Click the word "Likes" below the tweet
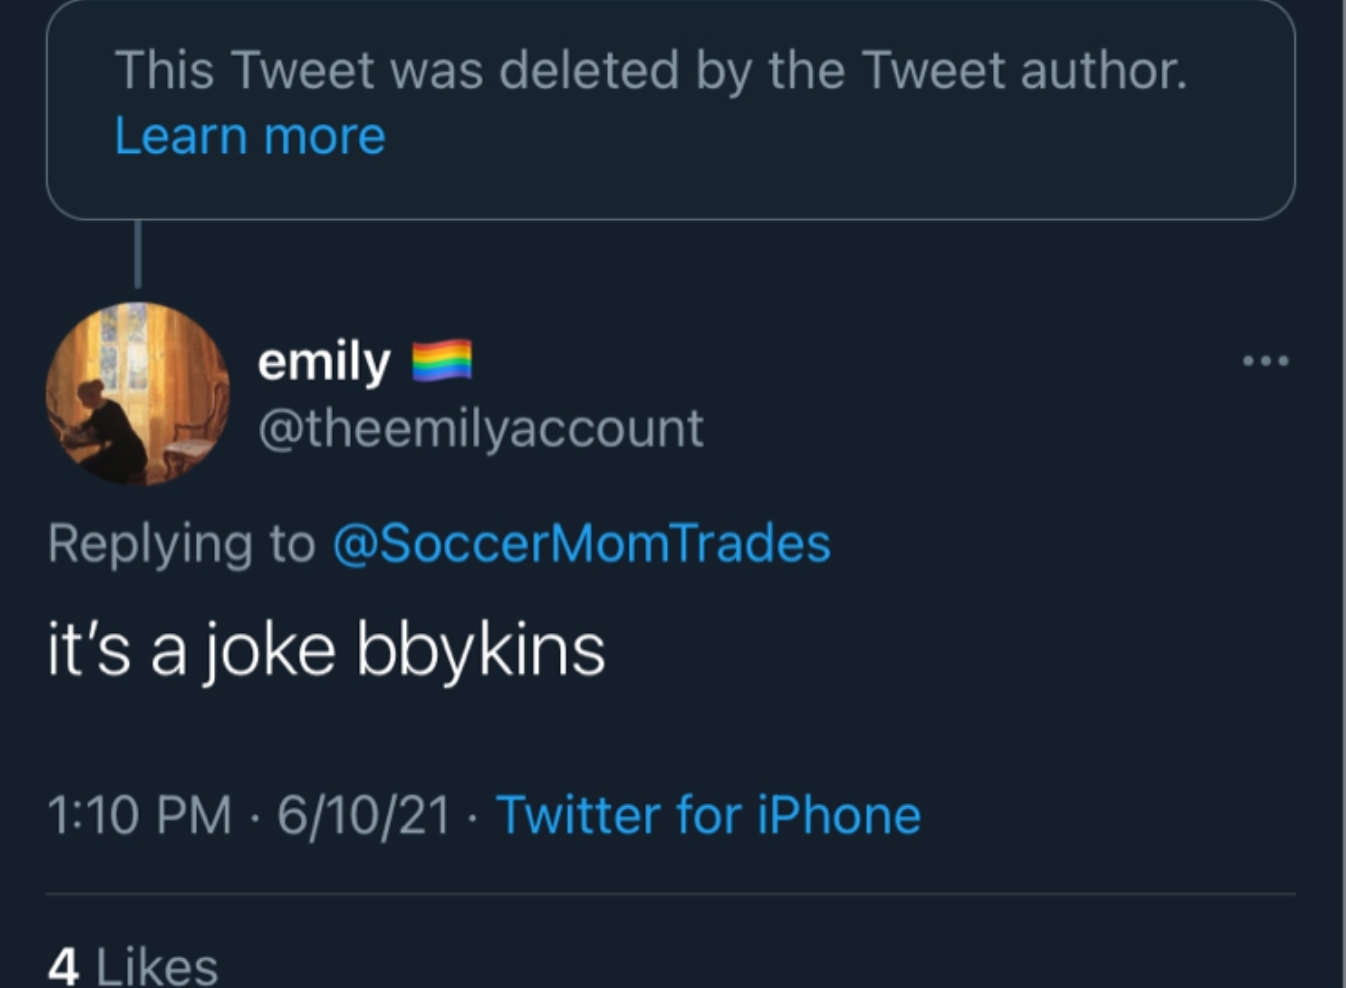The width and height of the screenshot is (1346, 988). point(157,966)
